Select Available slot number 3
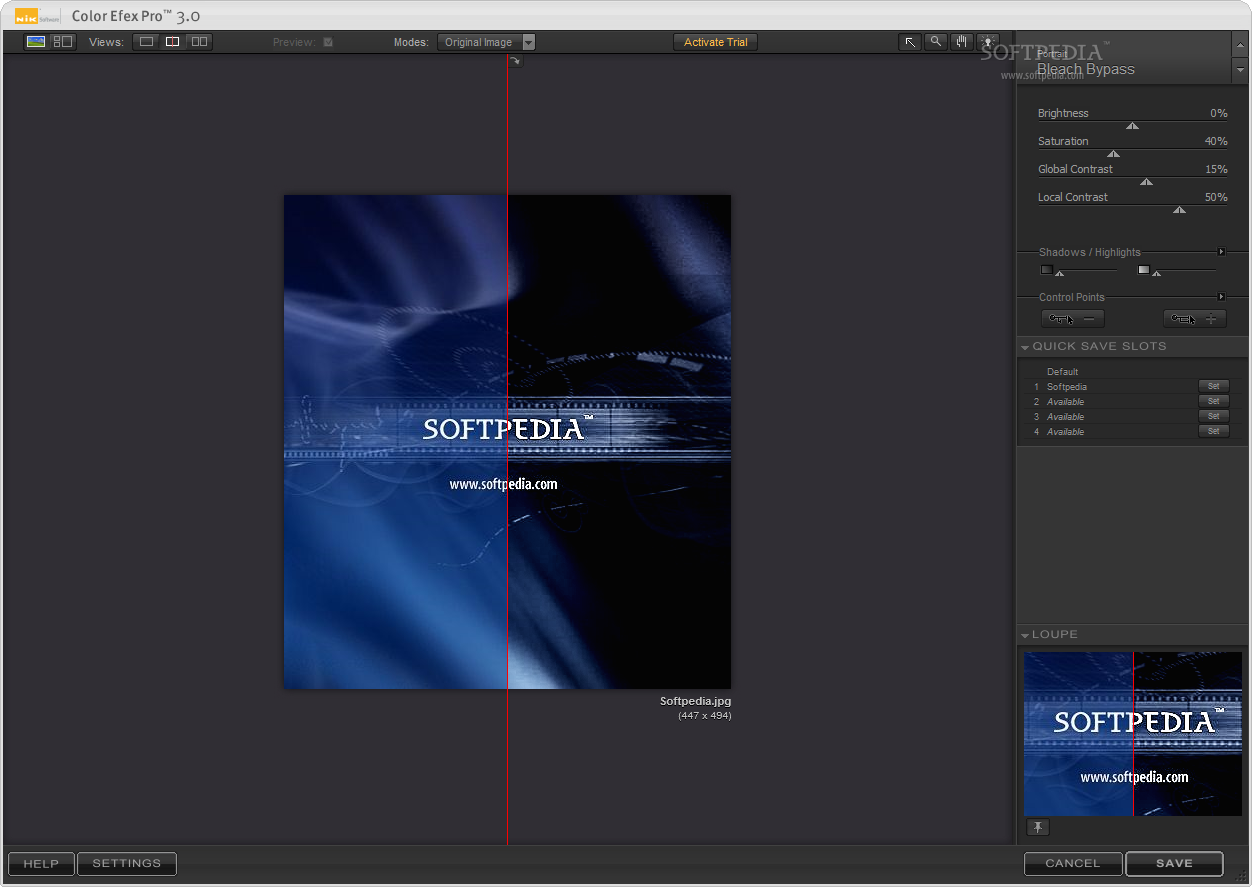This screenshot has width=1252, height=887. tap(1065, 417)
